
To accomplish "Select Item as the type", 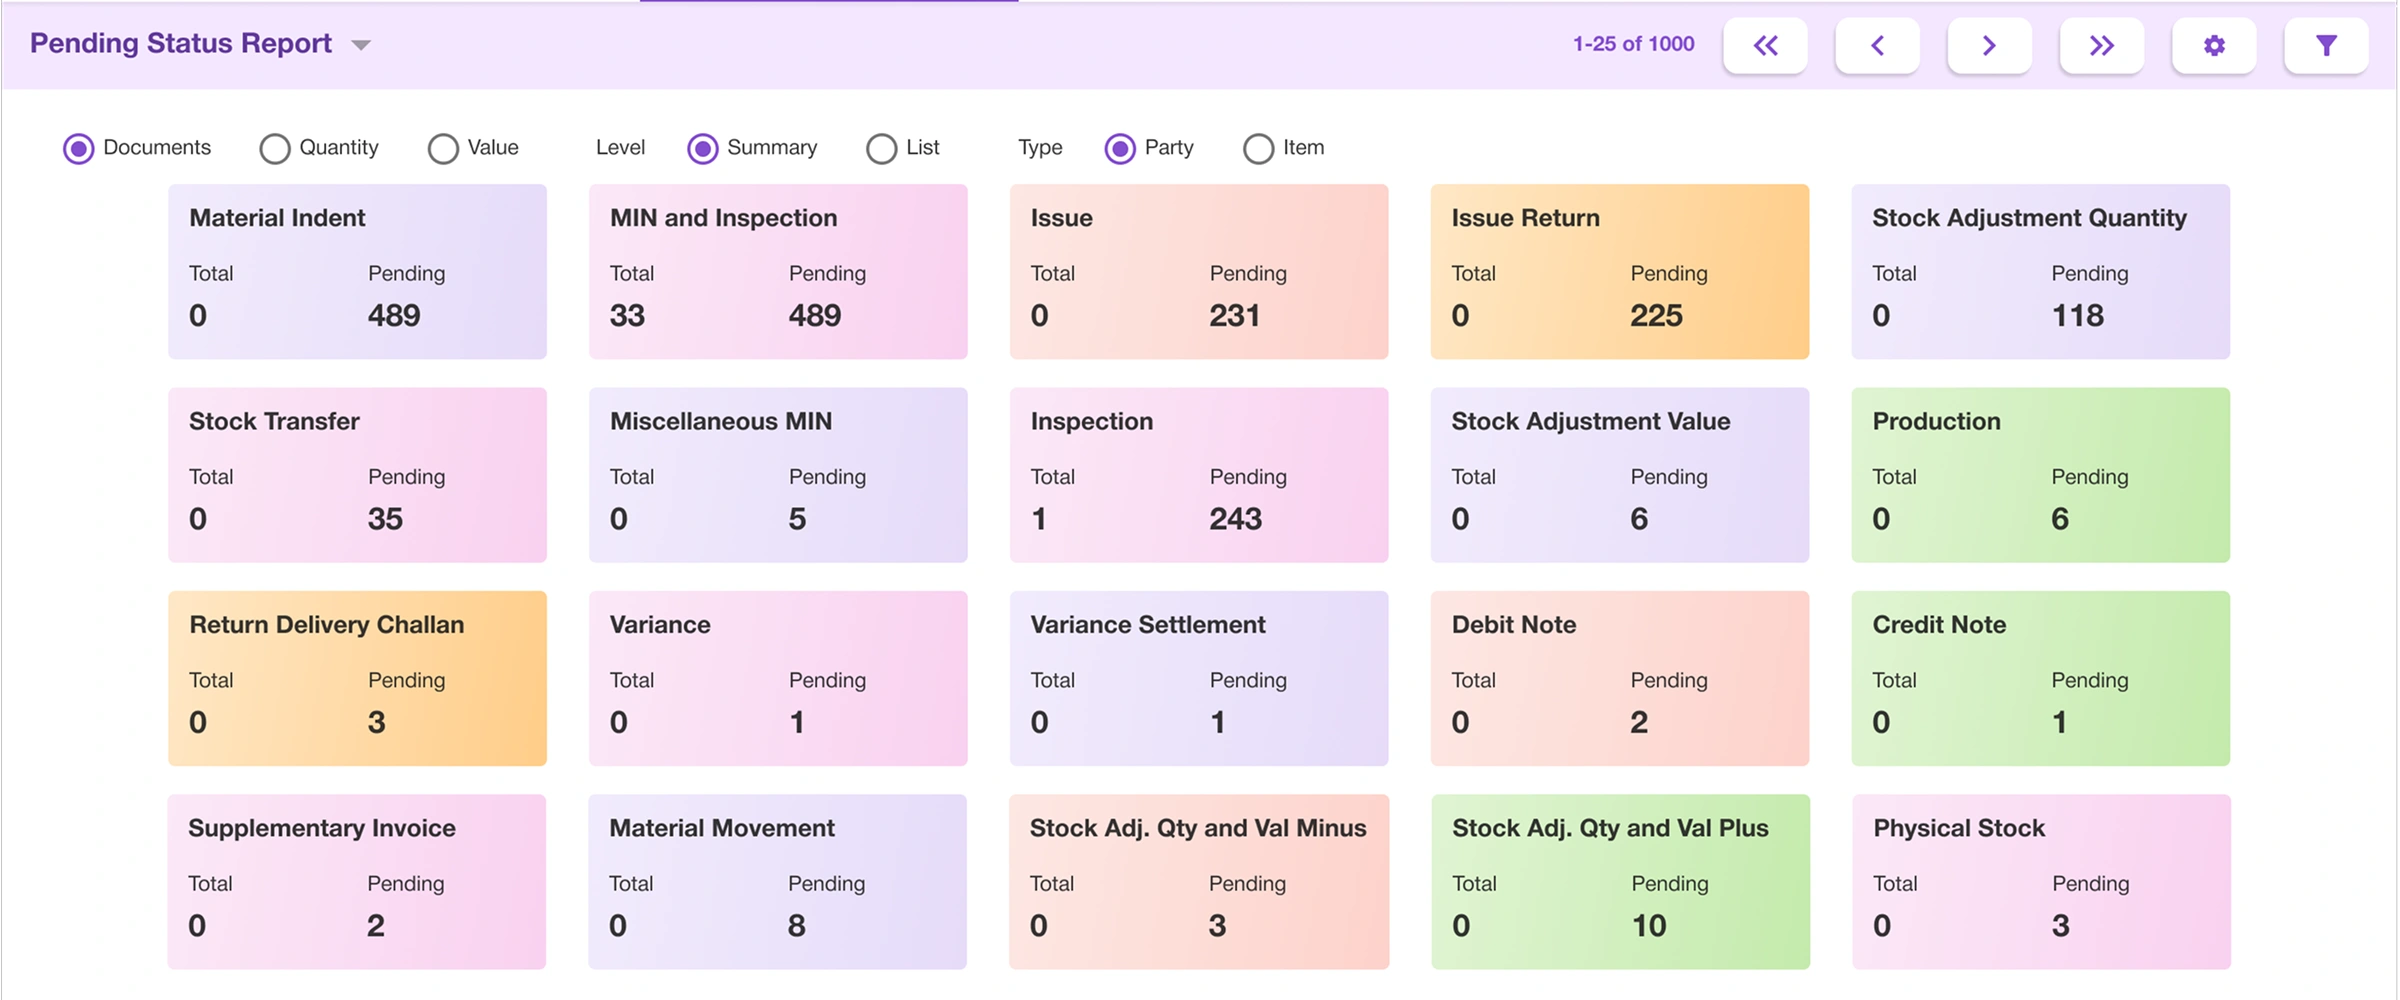I will pos(1258,149).
